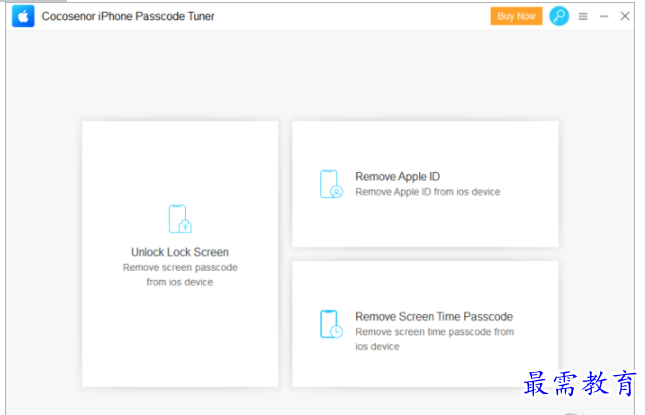Select the Unlock Lock Screen title
This screenshot has height=415, width=645.
(180, 252)
